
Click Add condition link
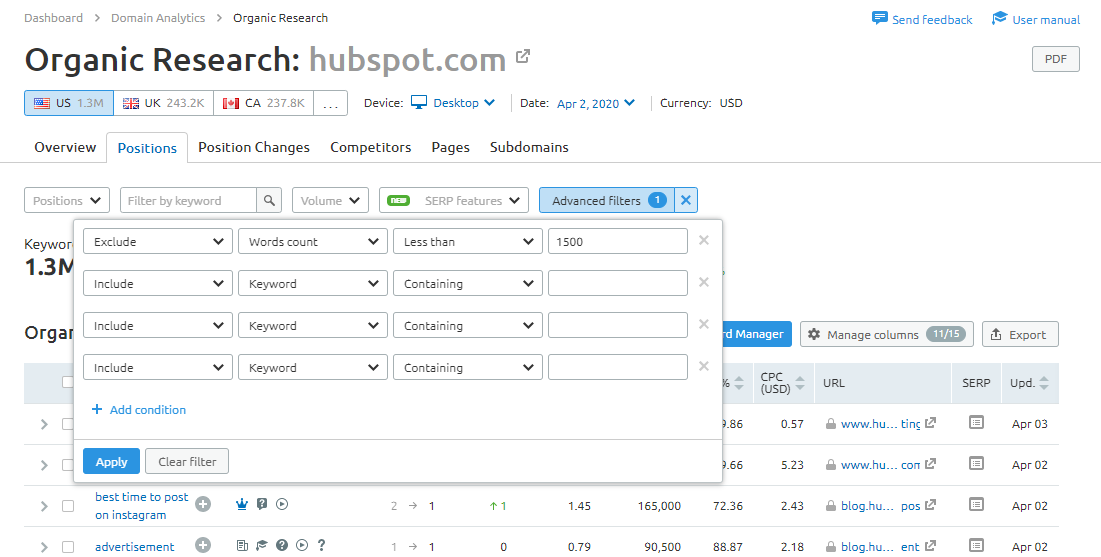[138, 409]
